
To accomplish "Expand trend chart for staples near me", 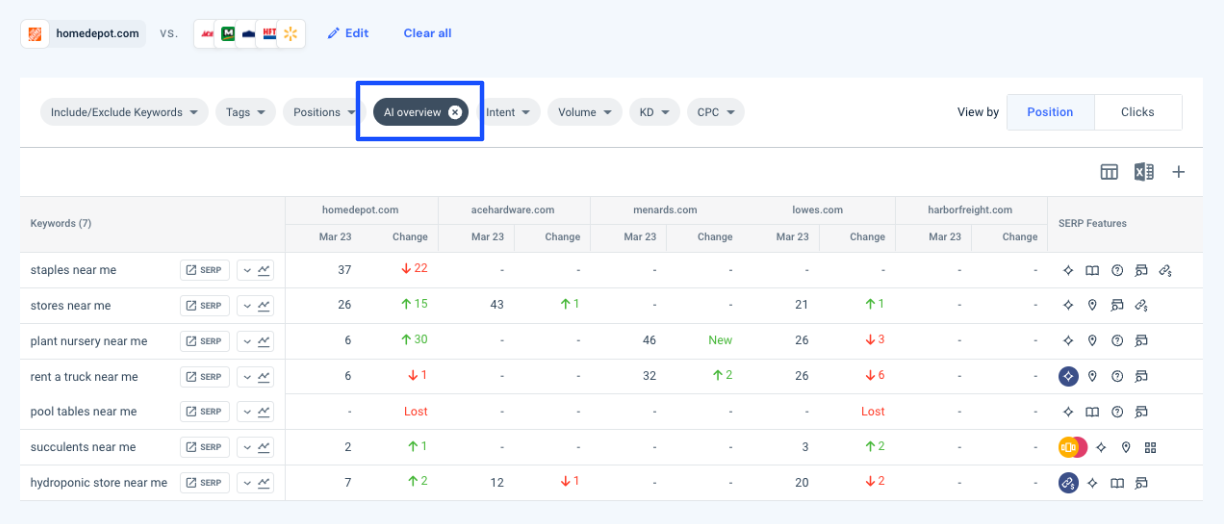I will [x=256, y=270].
